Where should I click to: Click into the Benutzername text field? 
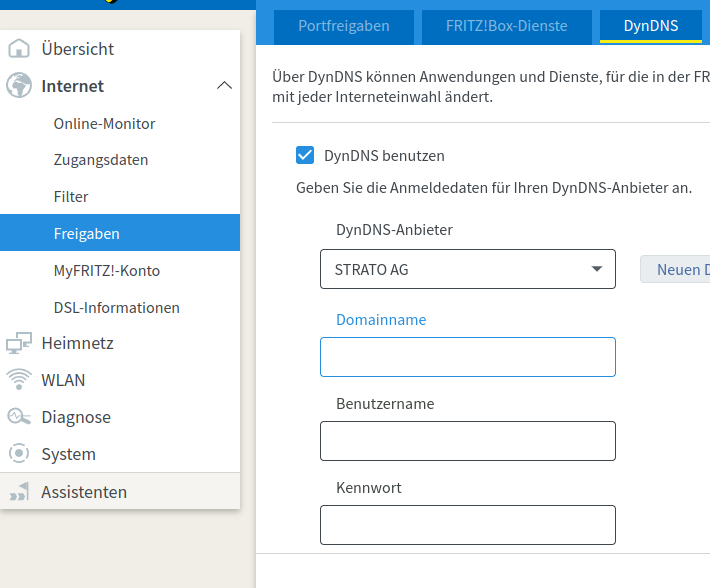tap(467, 441)
